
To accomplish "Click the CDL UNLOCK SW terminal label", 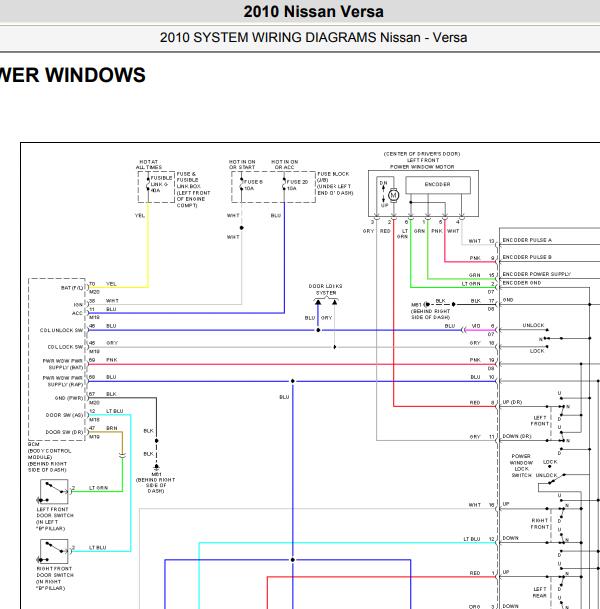I will pyautogui.click(x=61, y=330).
